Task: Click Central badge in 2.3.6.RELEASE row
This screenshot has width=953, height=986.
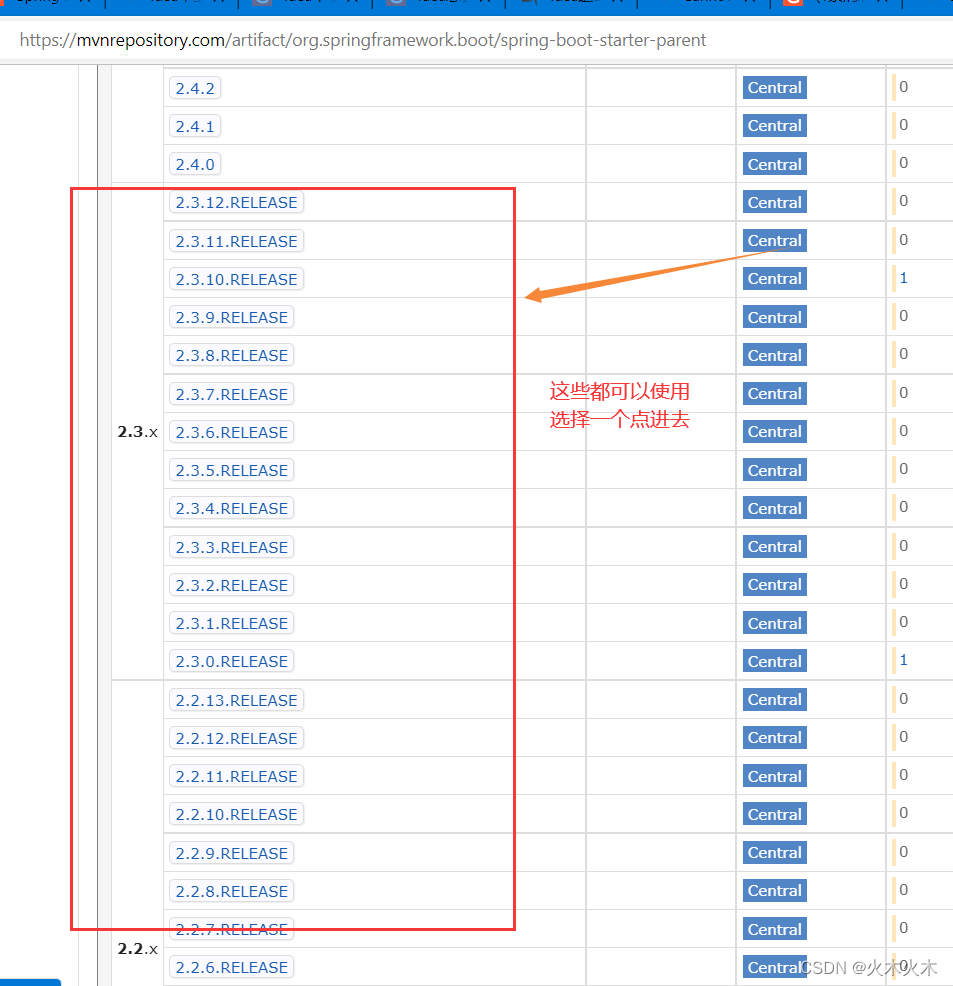Action: 774,431
